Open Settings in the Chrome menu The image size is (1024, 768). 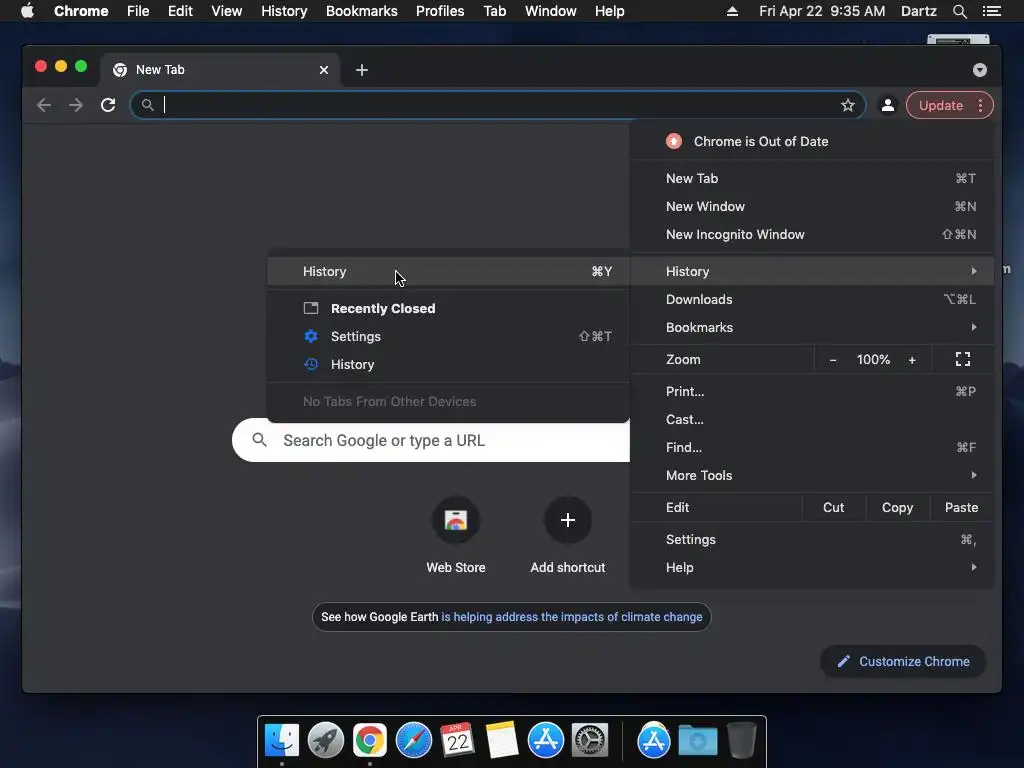tap(812, 539)
